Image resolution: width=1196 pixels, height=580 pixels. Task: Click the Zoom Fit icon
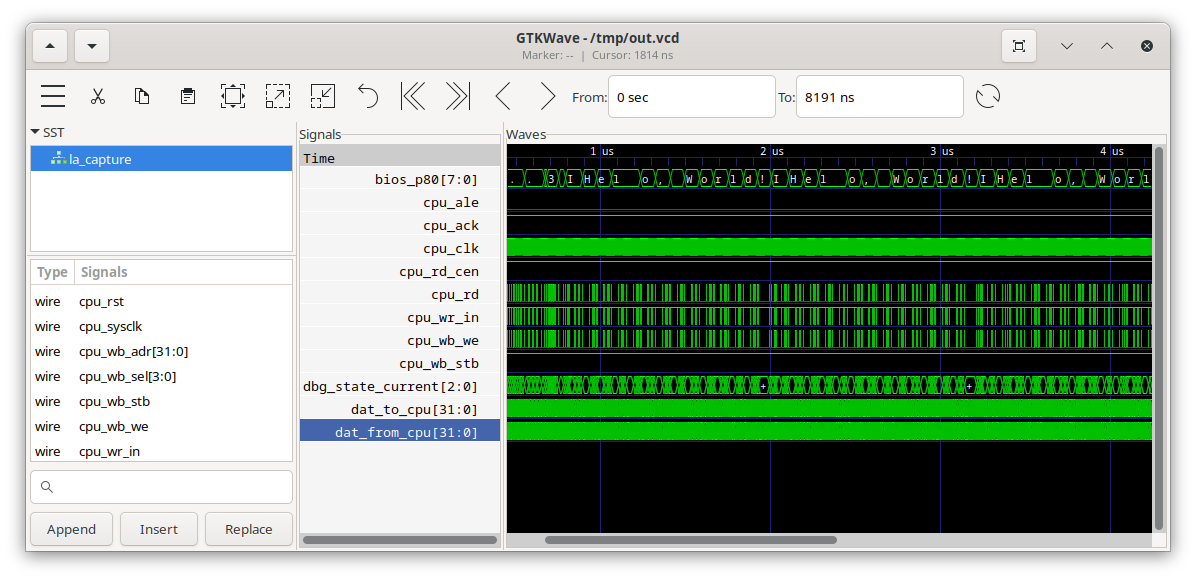tap(233, 96)
